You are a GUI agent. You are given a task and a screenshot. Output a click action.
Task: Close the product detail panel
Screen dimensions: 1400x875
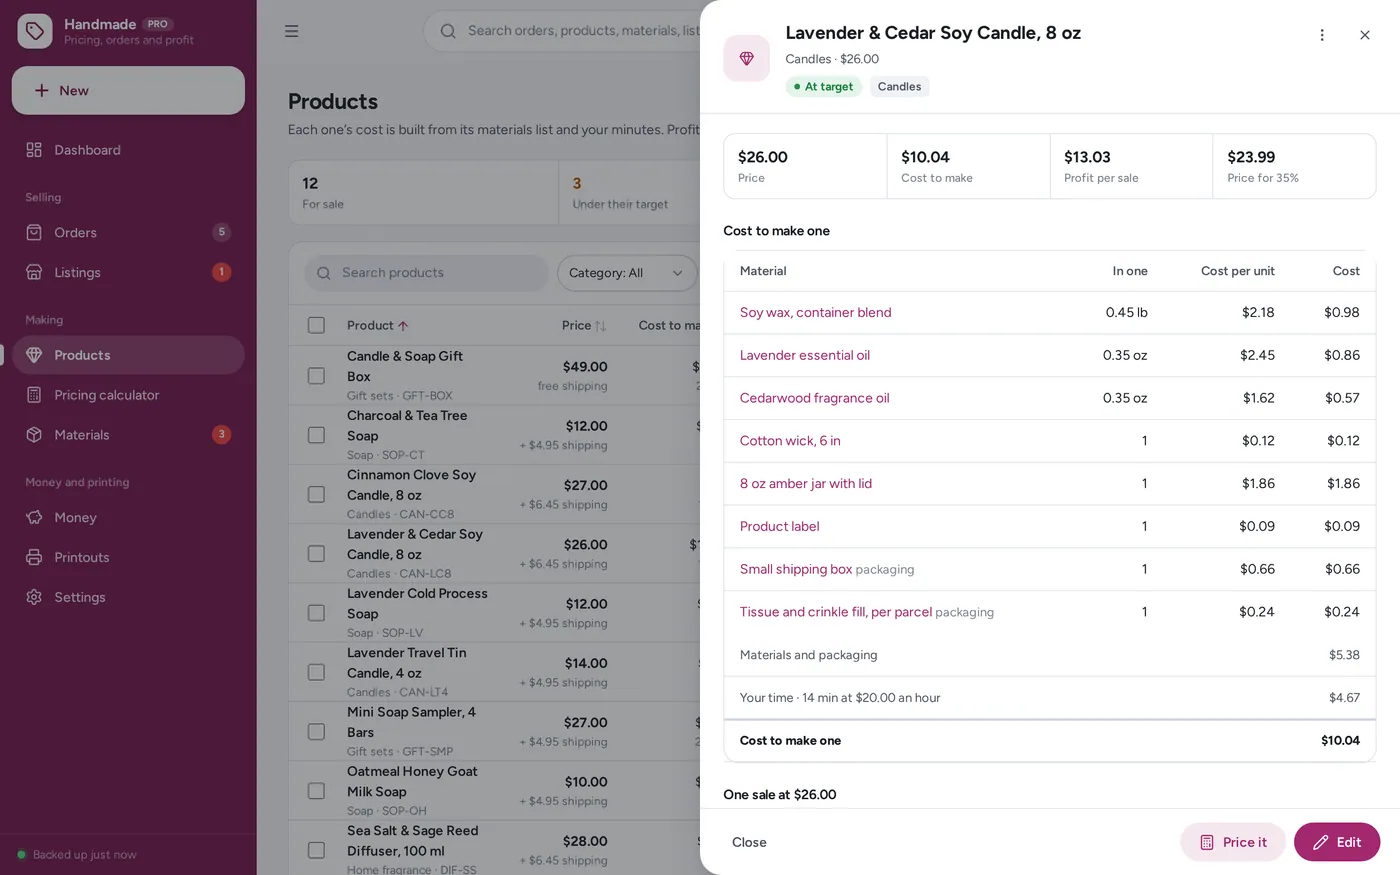pos(1365,35)
